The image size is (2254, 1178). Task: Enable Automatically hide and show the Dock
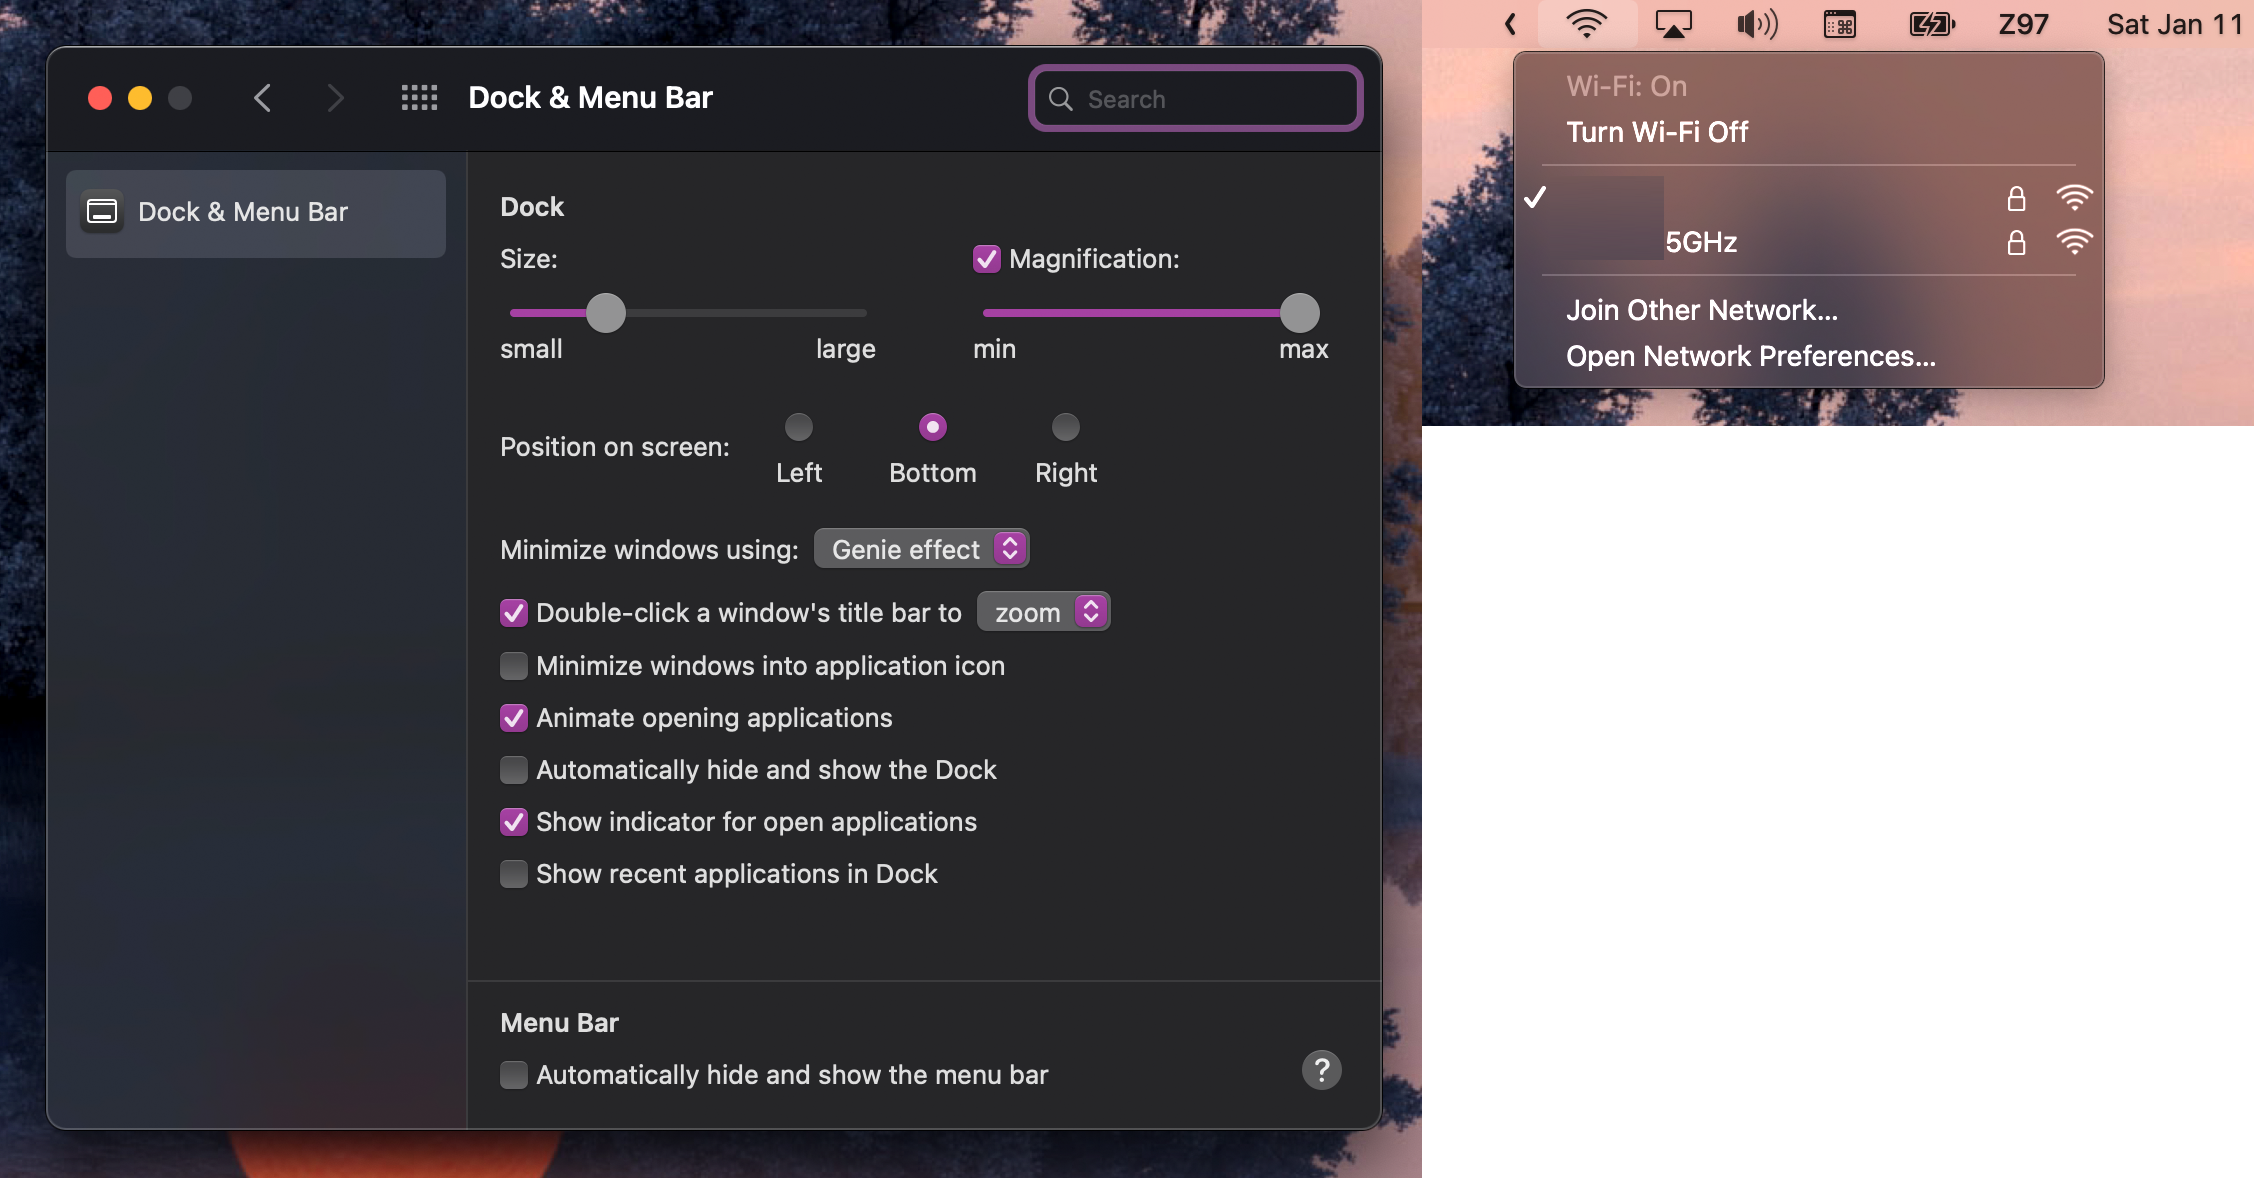click(514, 770)
